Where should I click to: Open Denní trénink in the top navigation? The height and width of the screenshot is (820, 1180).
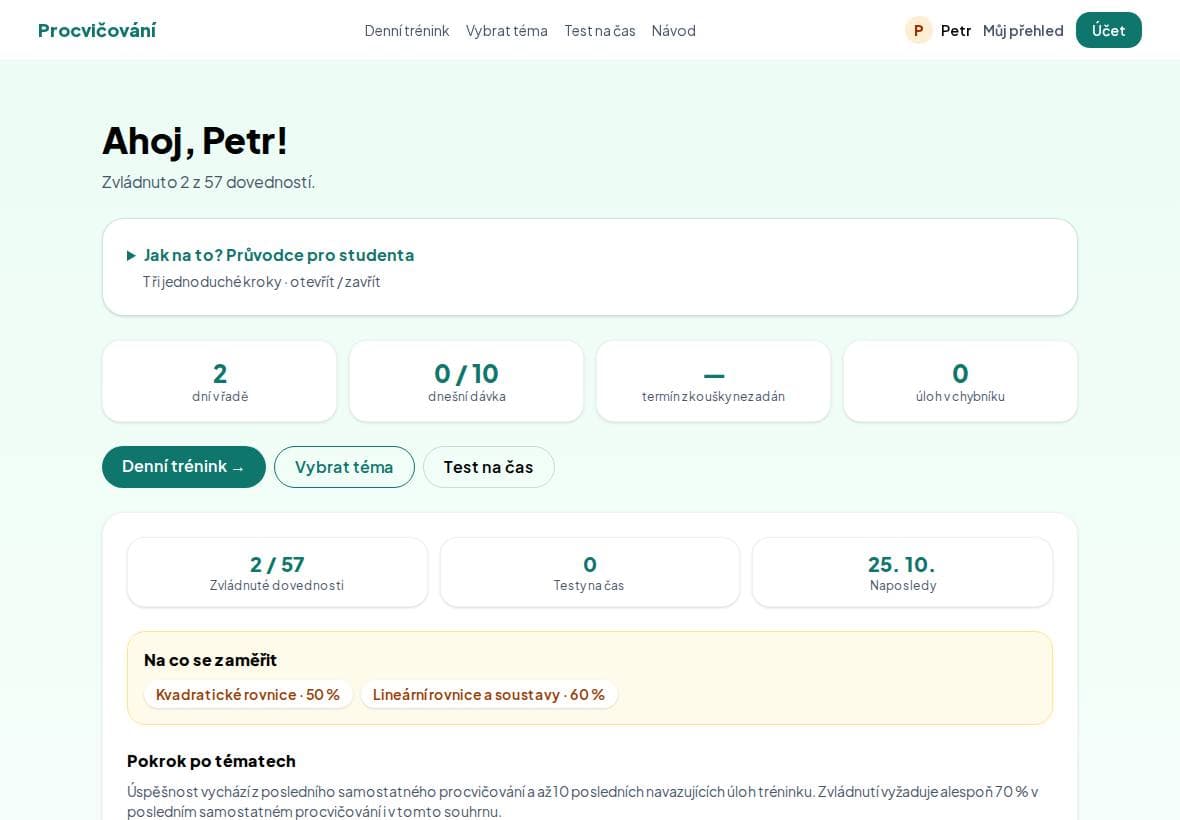point(406,31)
